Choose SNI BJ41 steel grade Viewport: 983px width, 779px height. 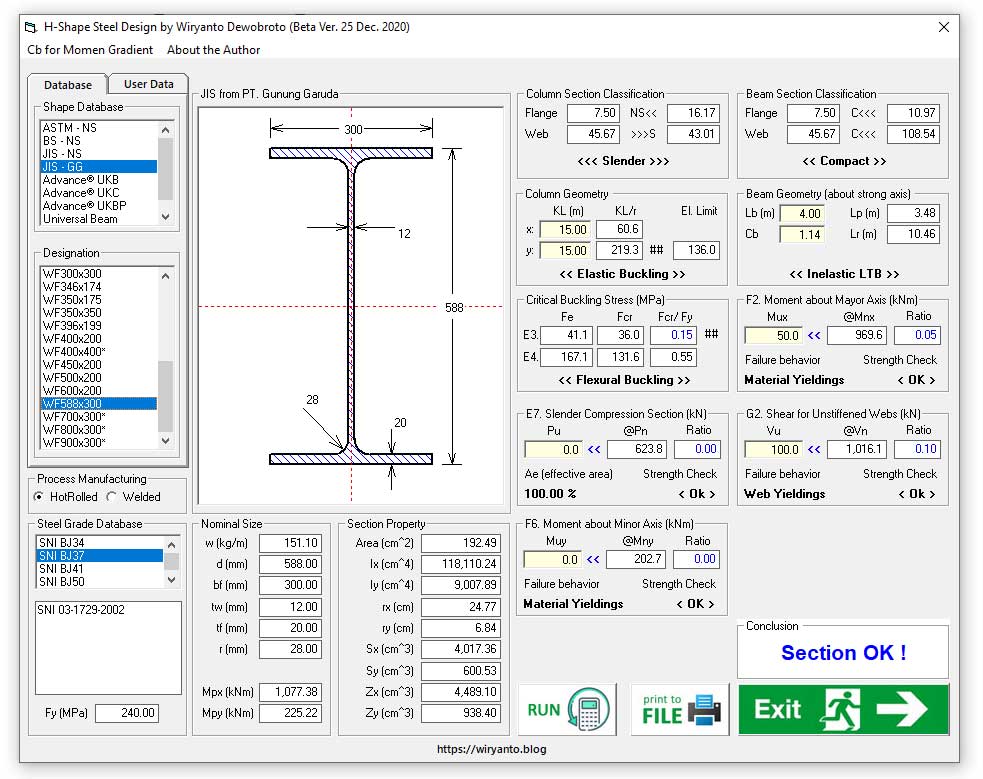click(x=61, y=568)
